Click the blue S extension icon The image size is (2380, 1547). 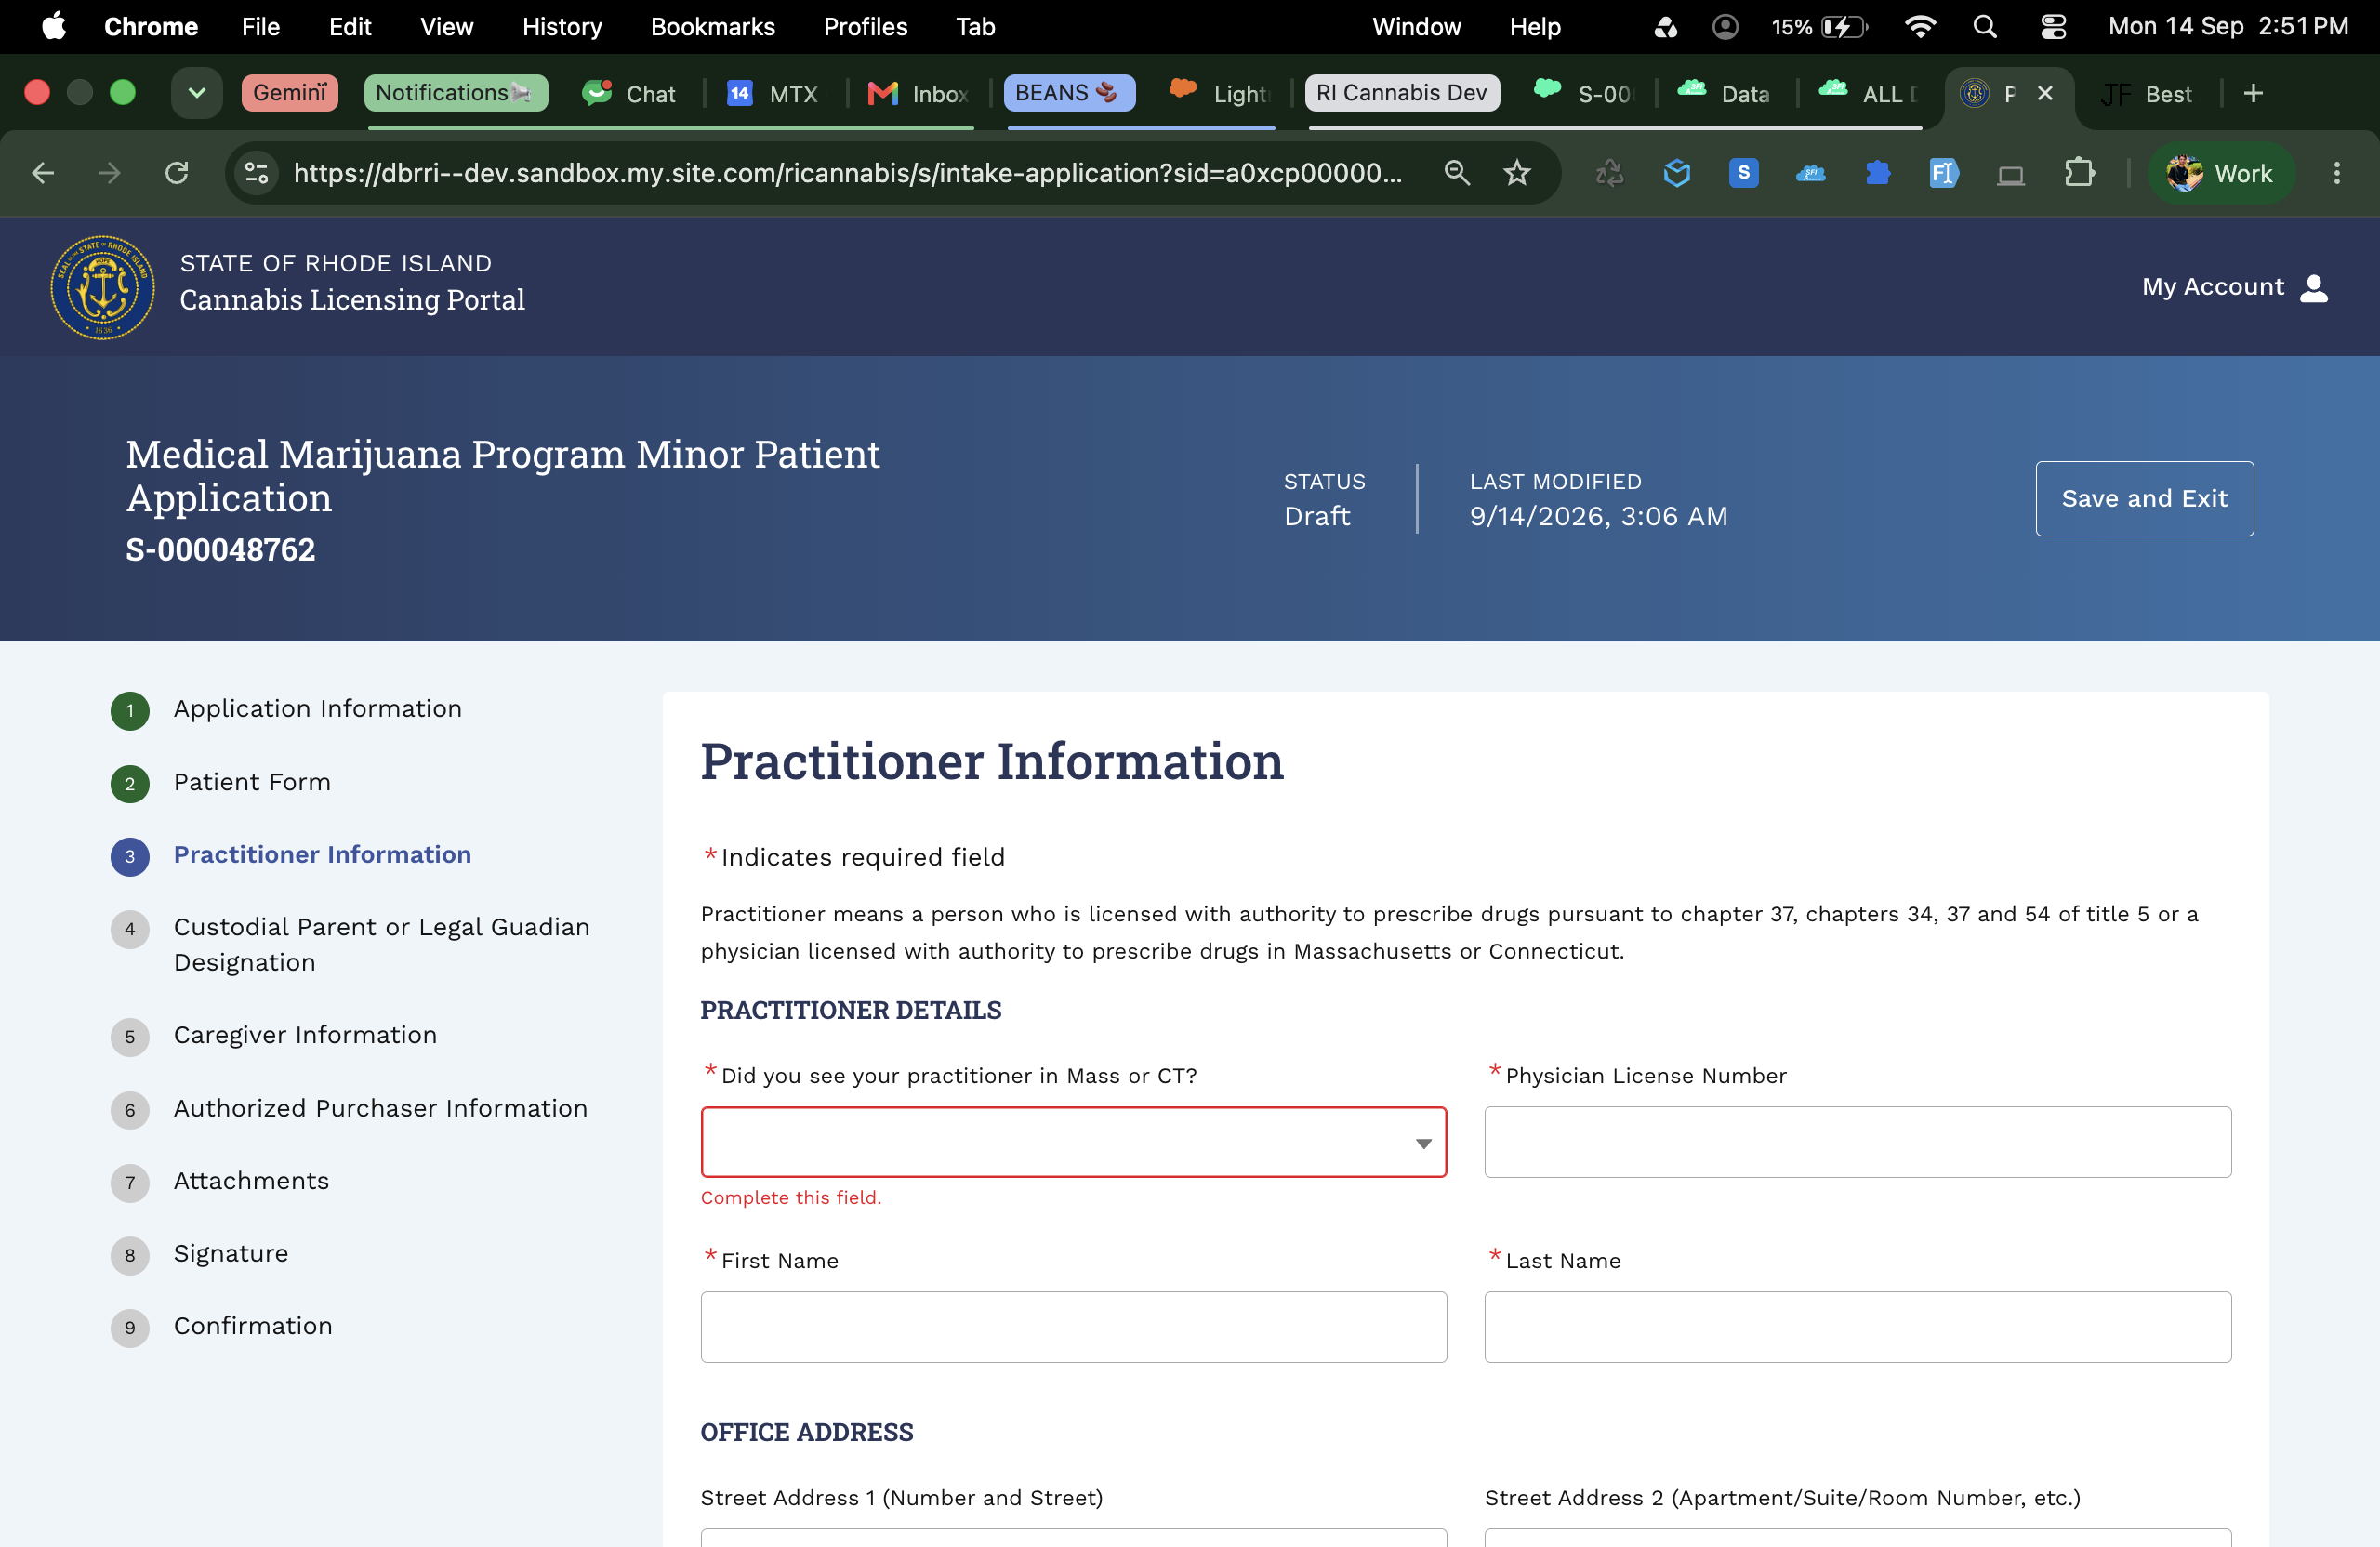click(1743, 173)
